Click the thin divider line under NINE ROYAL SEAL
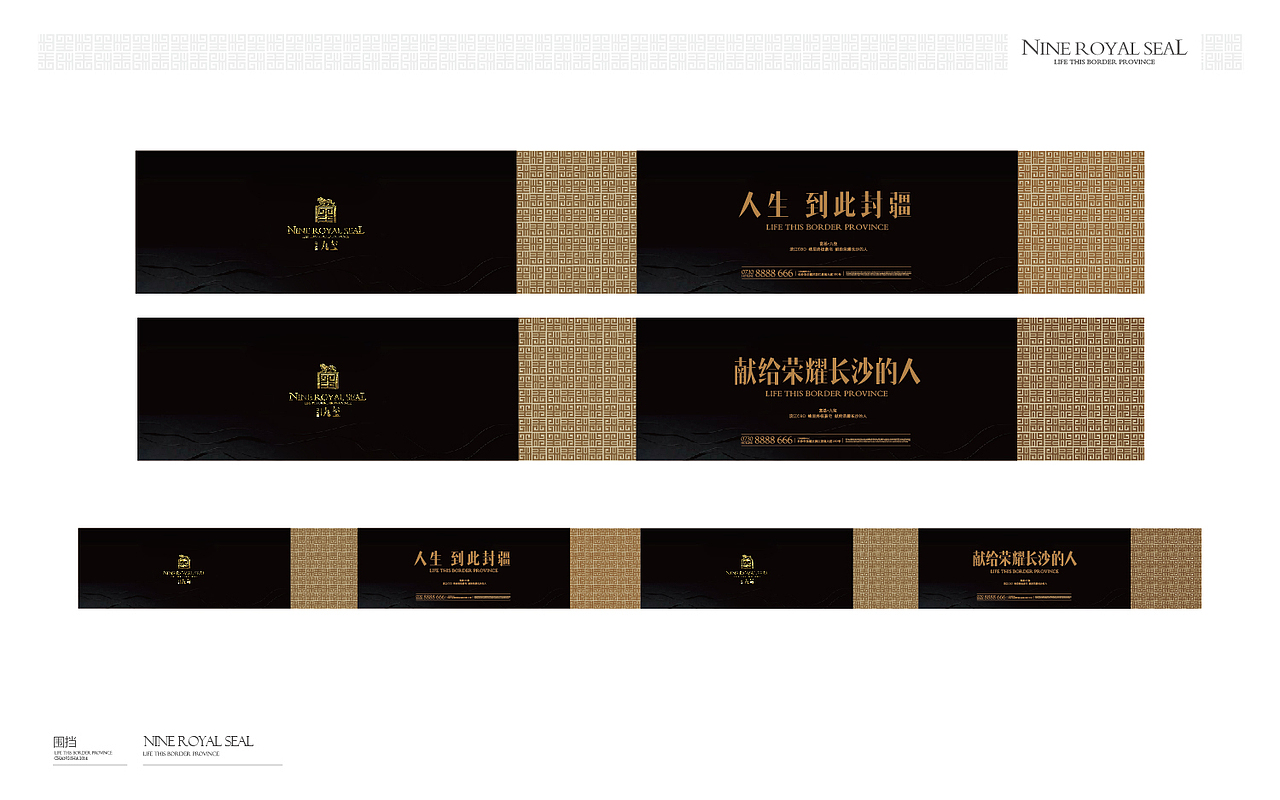The height and width of the screenshot is (800, 1280). pyautogui.click(x=212, y=762)
